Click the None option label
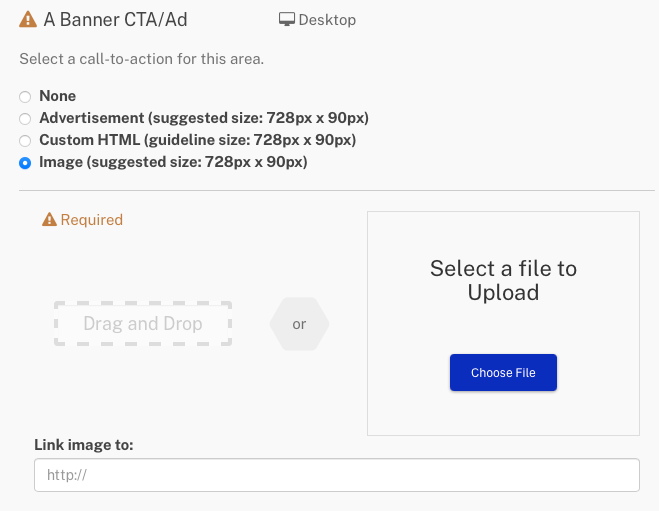Screen dimensions: 659x511 pyautogui.click(x=58, y=96)
